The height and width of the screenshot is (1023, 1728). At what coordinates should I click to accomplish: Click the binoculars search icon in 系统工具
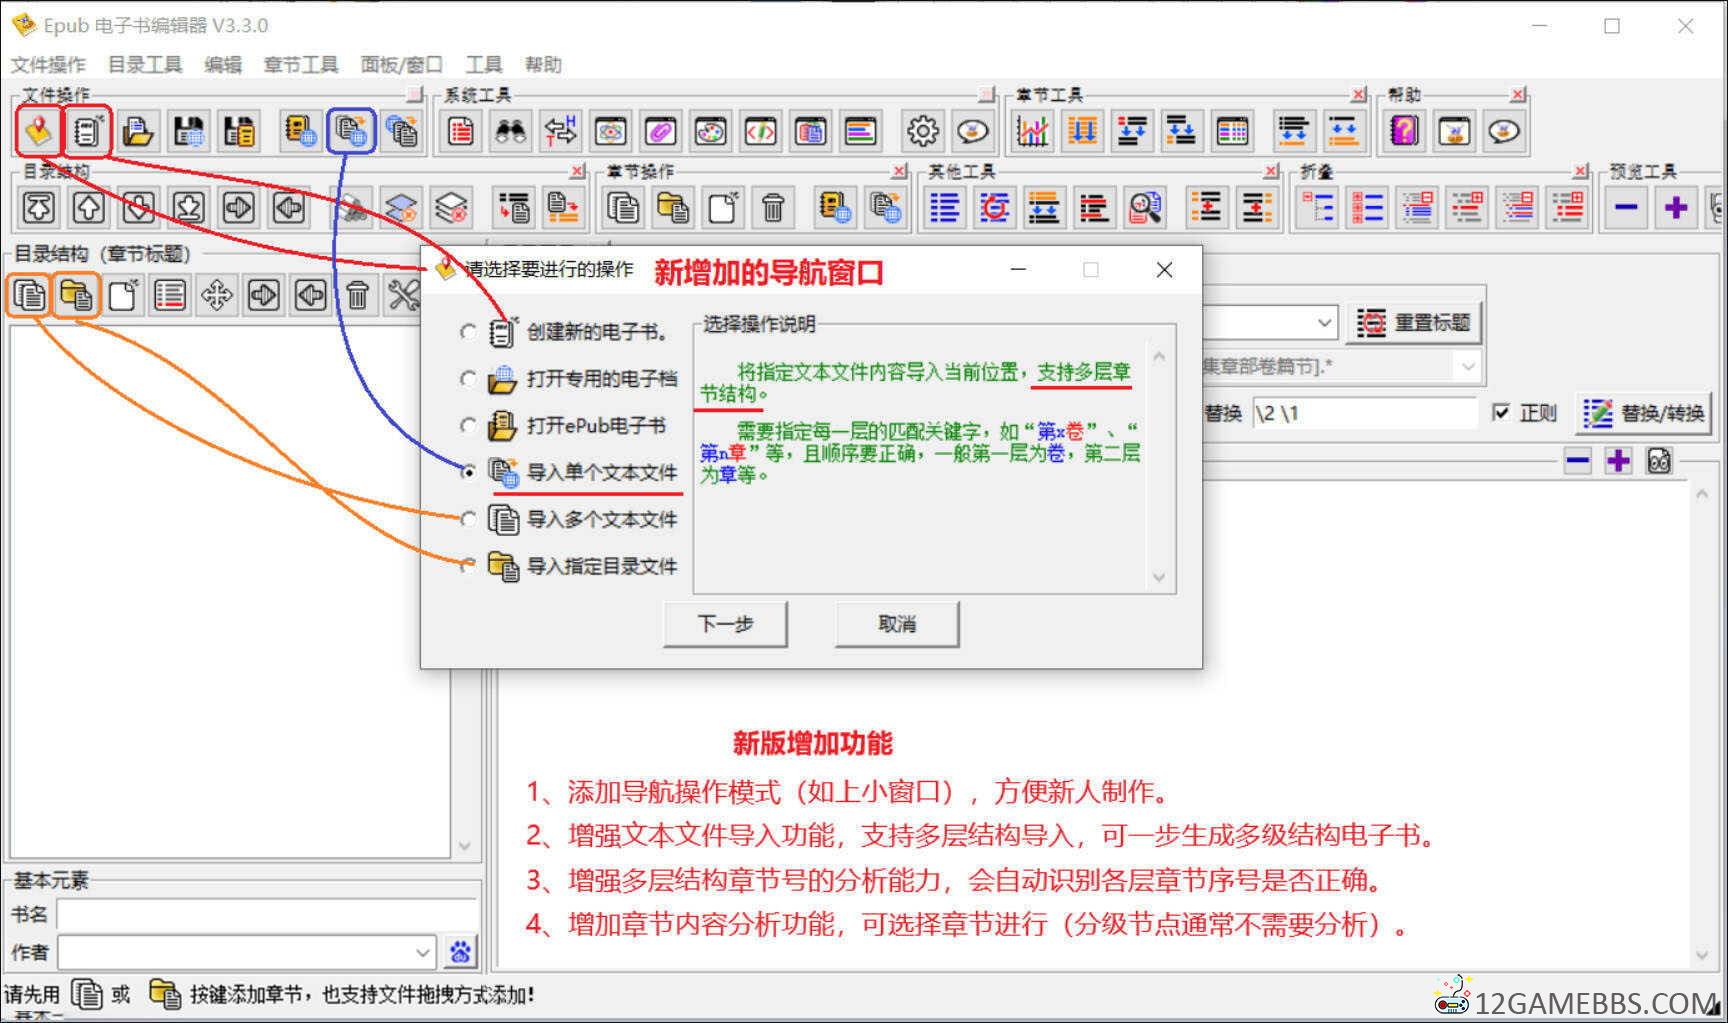(x=511, y=131)
